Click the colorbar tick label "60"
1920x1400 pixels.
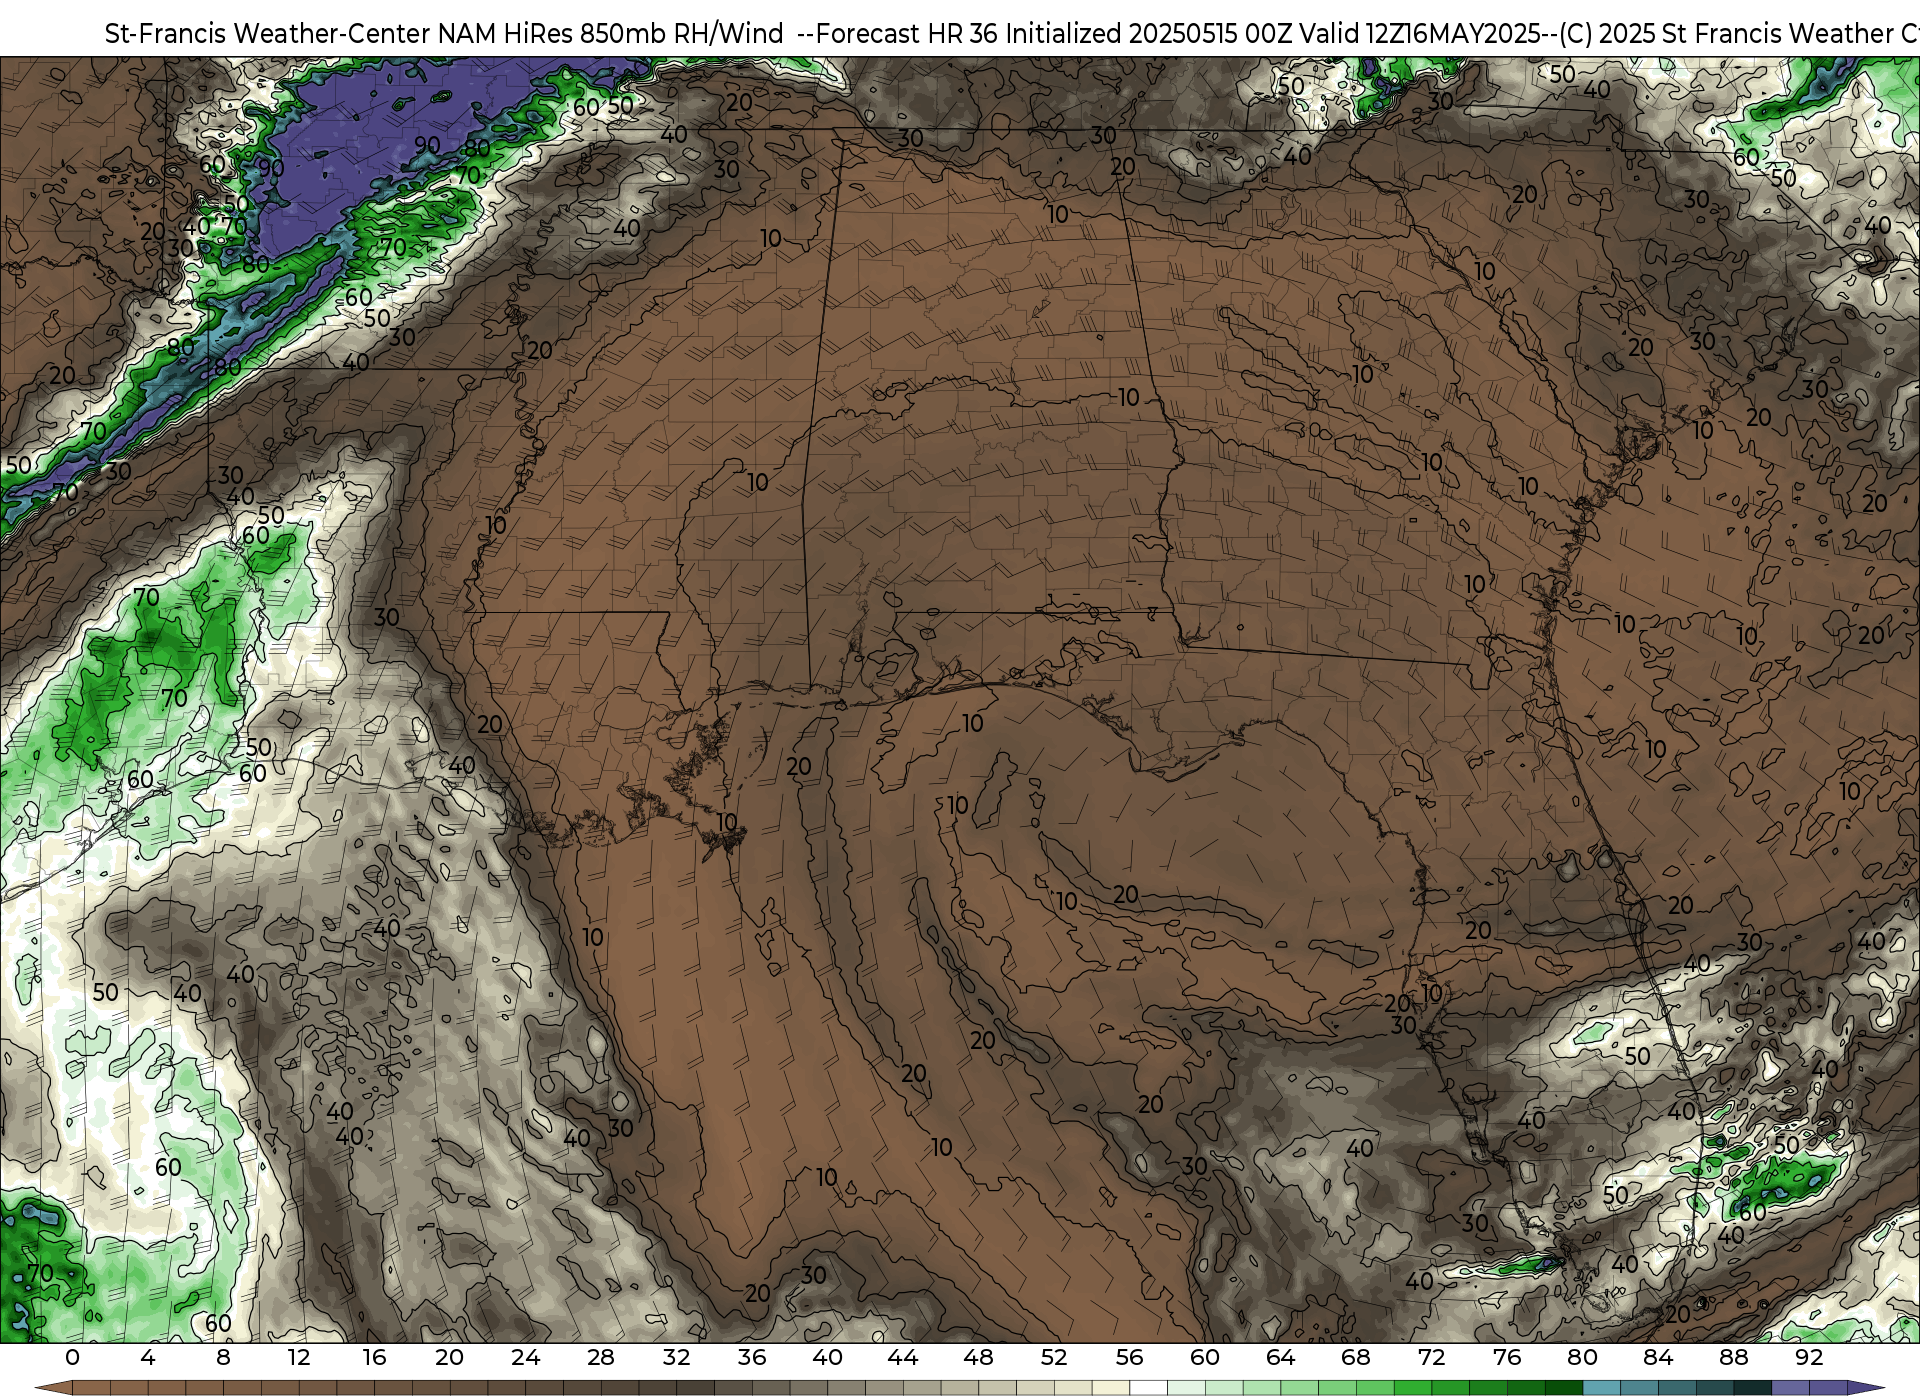tap(1205, 1357)
